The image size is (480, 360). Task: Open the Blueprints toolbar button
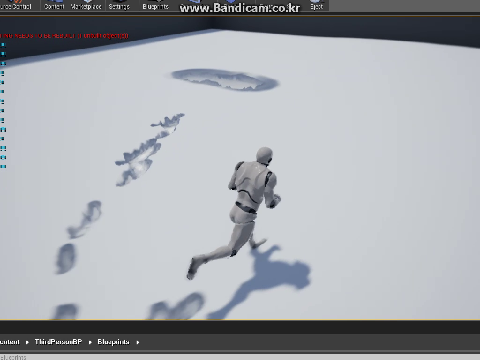pyautogui.click(x=155, y=5)
